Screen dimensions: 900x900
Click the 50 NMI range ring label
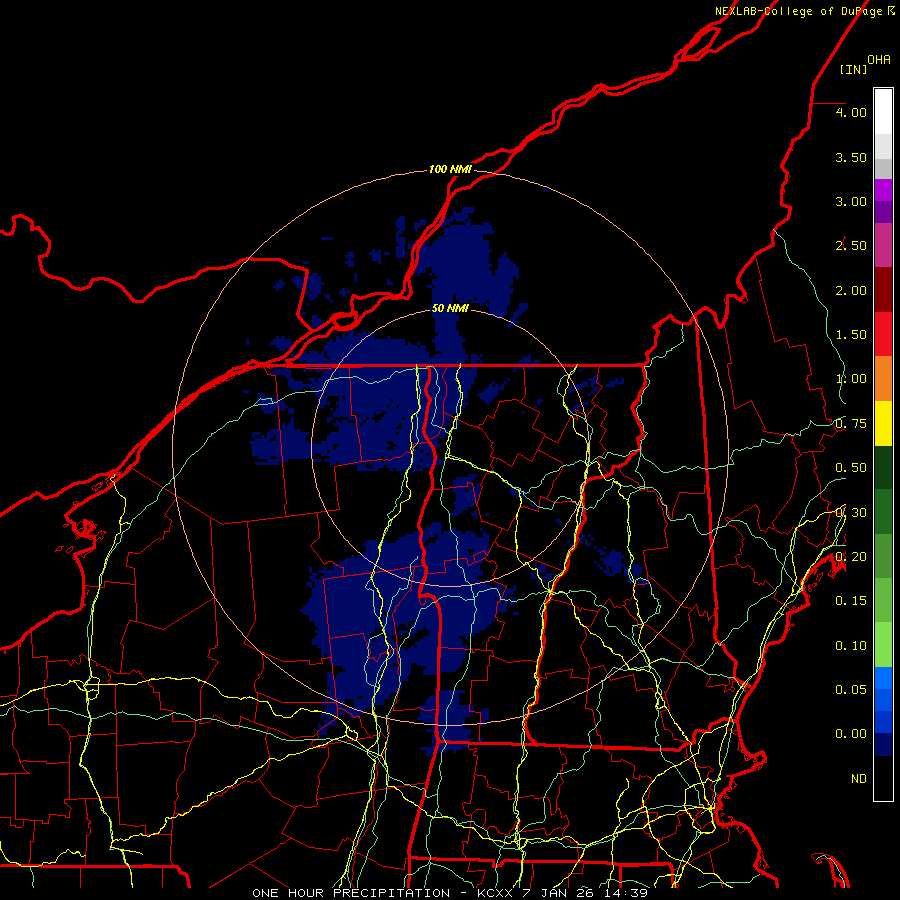(450, 308)
